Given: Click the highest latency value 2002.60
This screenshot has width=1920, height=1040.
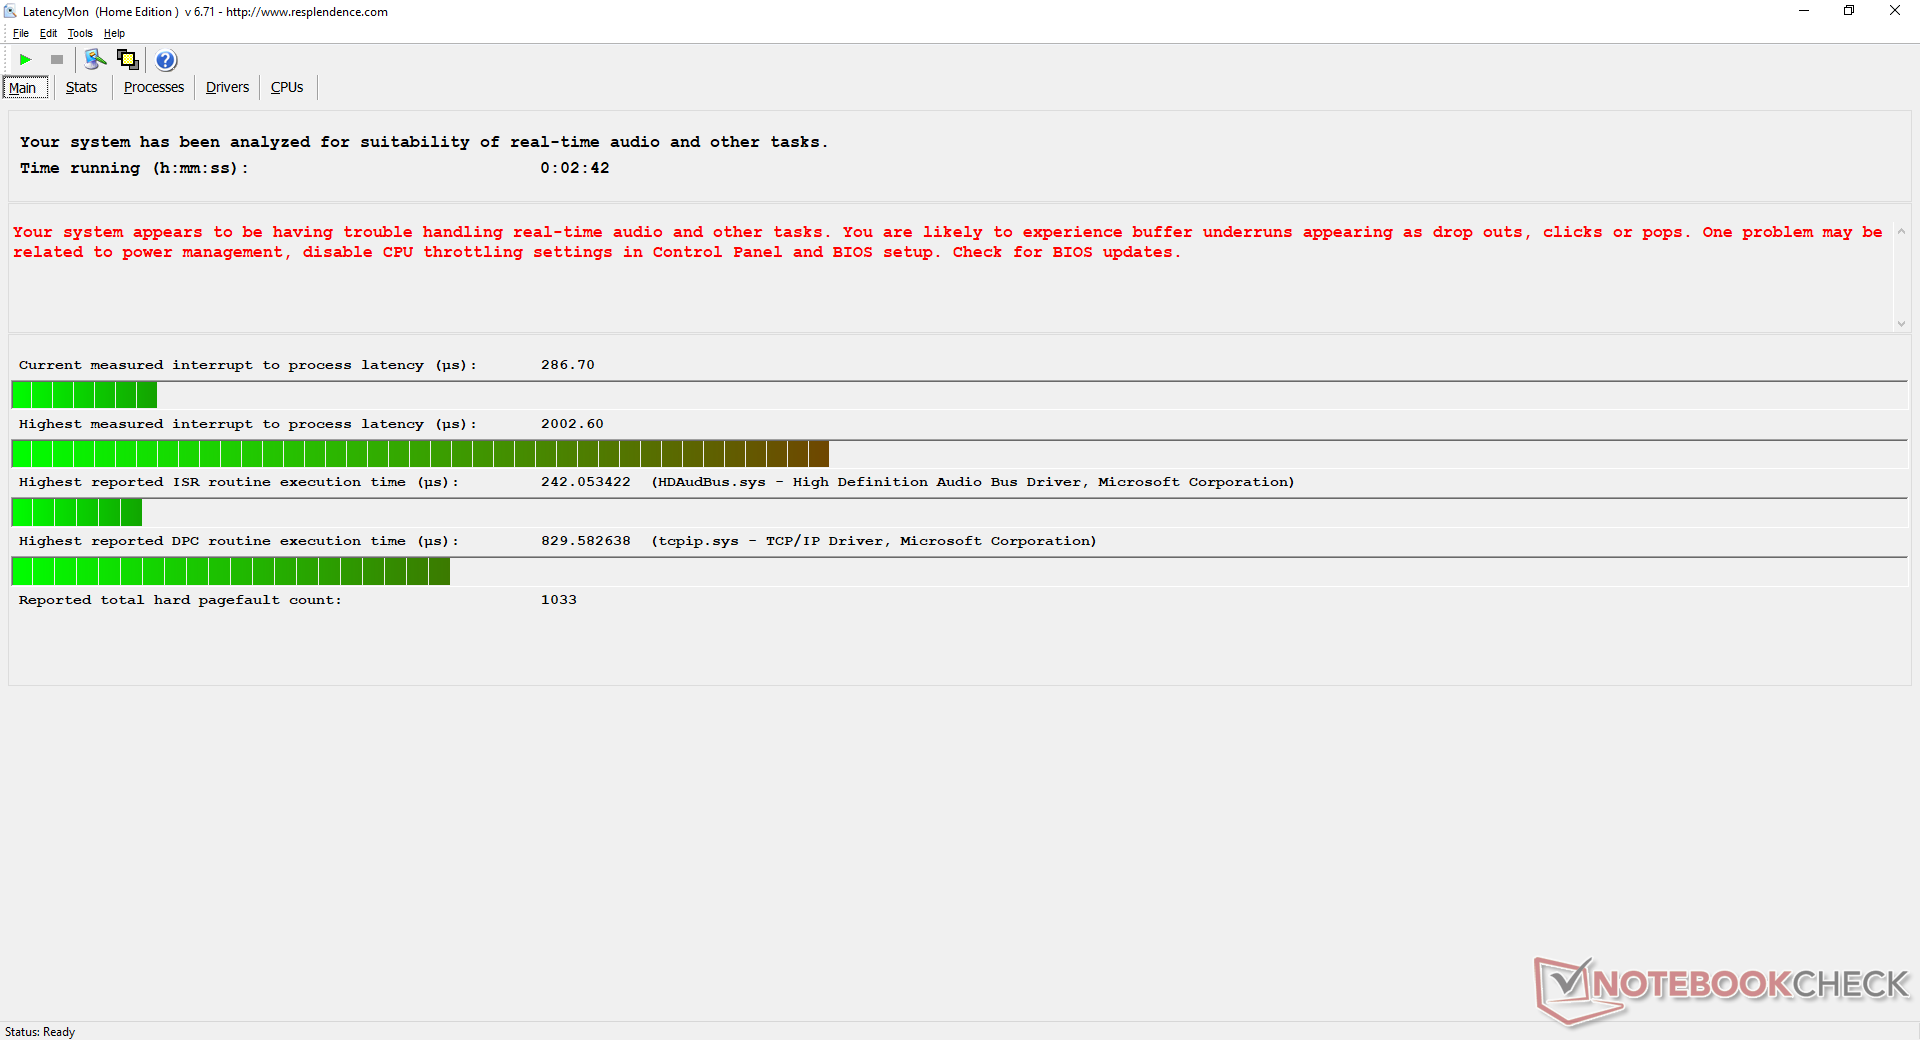Looking at the screenshot, I should (x=572, y=424).
